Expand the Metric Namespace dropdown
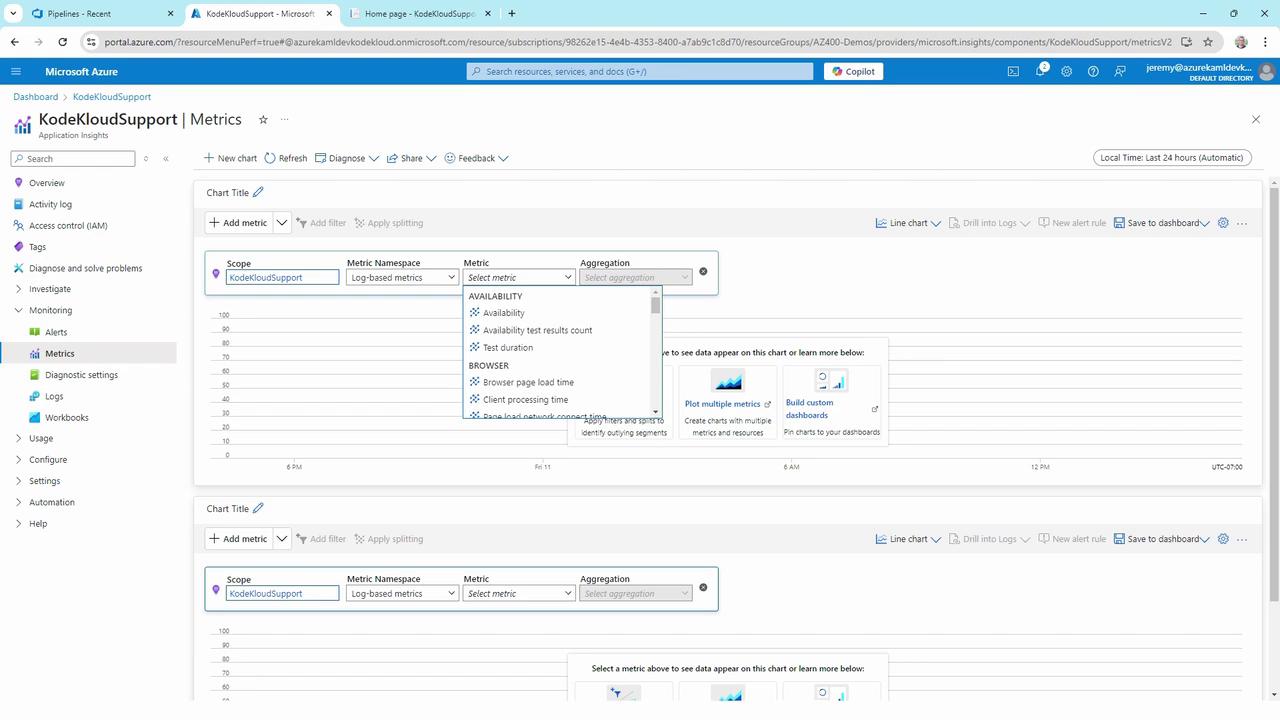1280x720 pixels. click(x=402, y=277)
